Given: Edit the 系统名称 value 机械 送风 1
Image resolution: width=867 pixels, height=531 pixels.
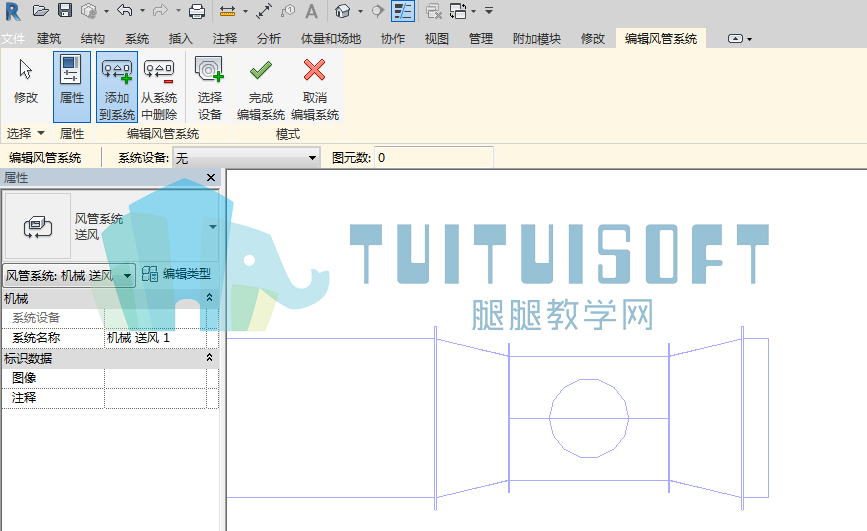Looking at the screenshot, I should (x=155, y=338).
